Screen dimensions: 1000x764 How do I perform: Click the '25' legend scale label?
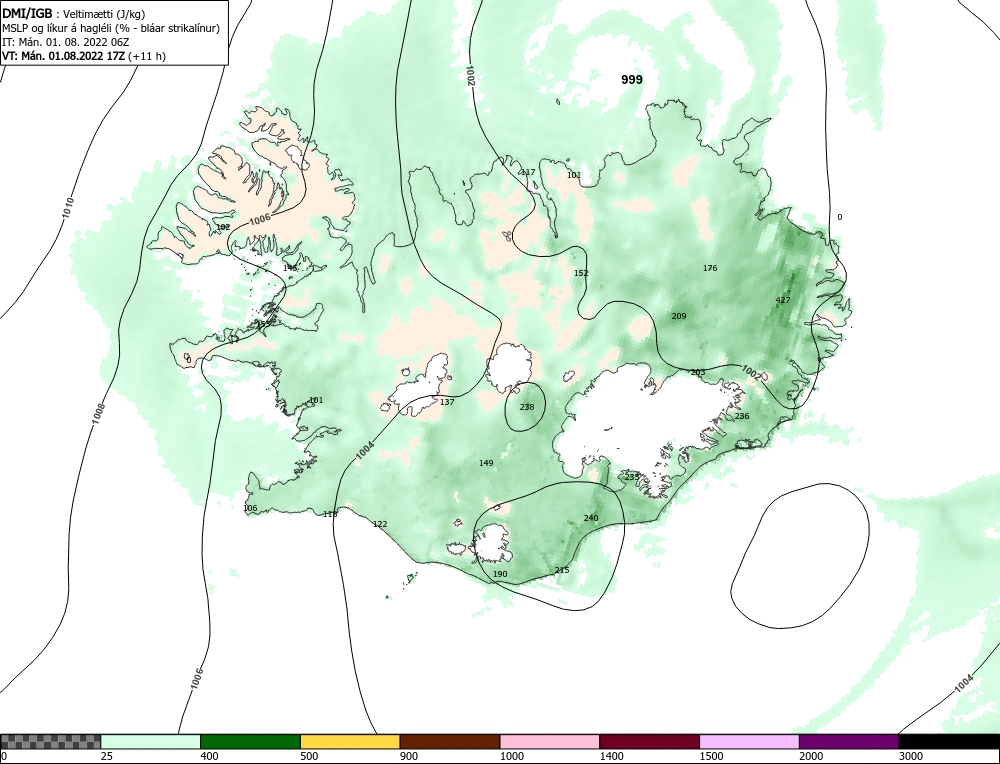105,756
